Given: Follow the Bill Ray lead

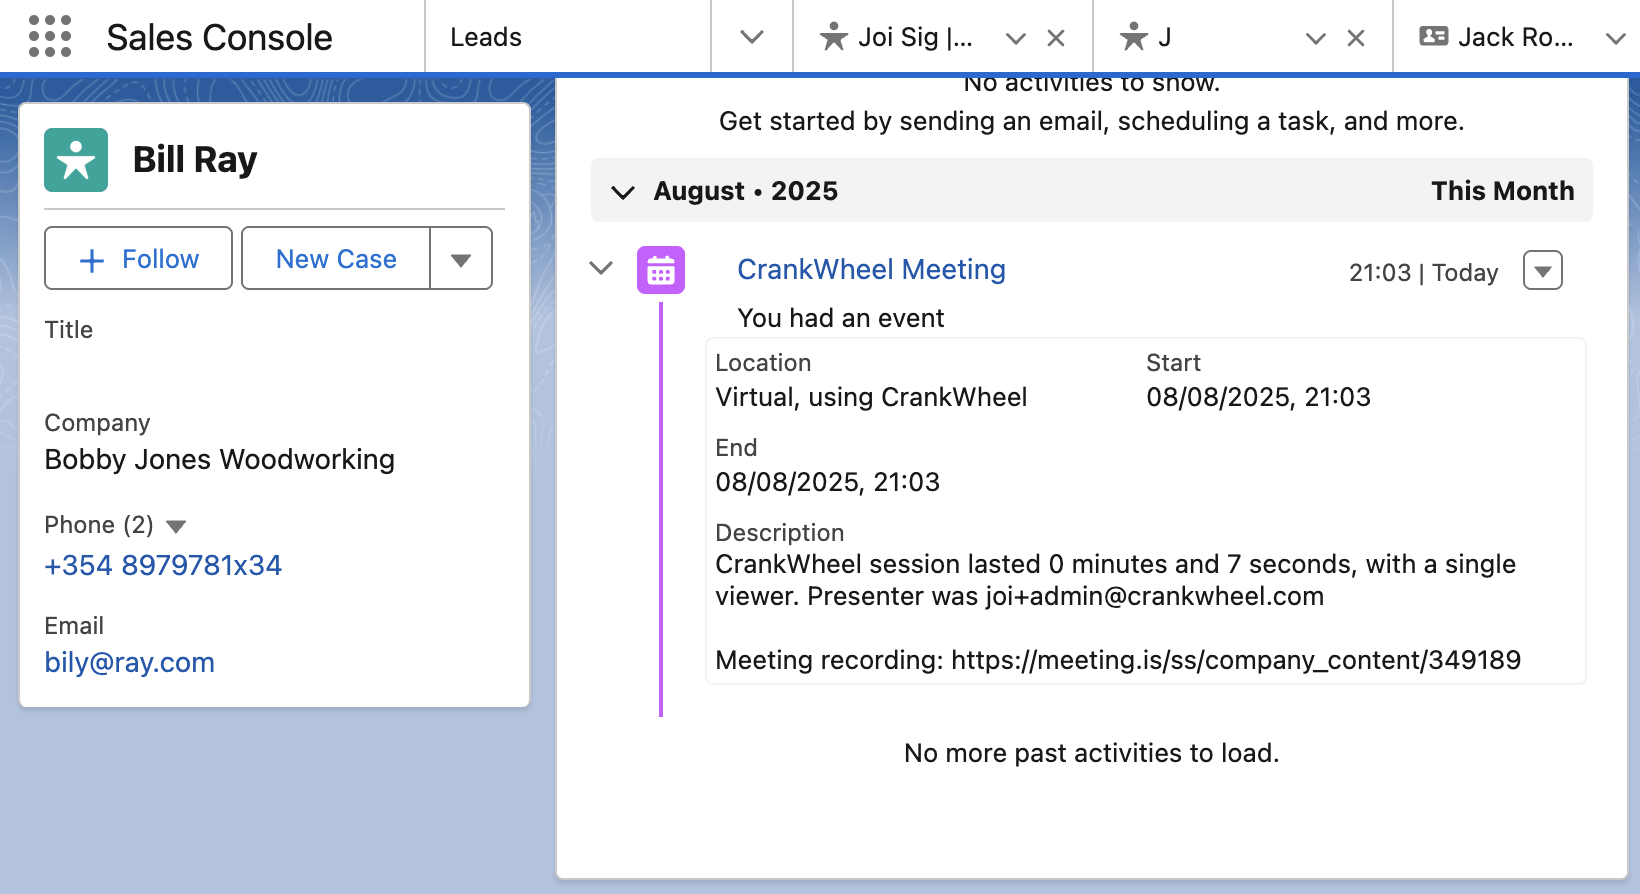Looking at the screenshot, I should point(139,259).
